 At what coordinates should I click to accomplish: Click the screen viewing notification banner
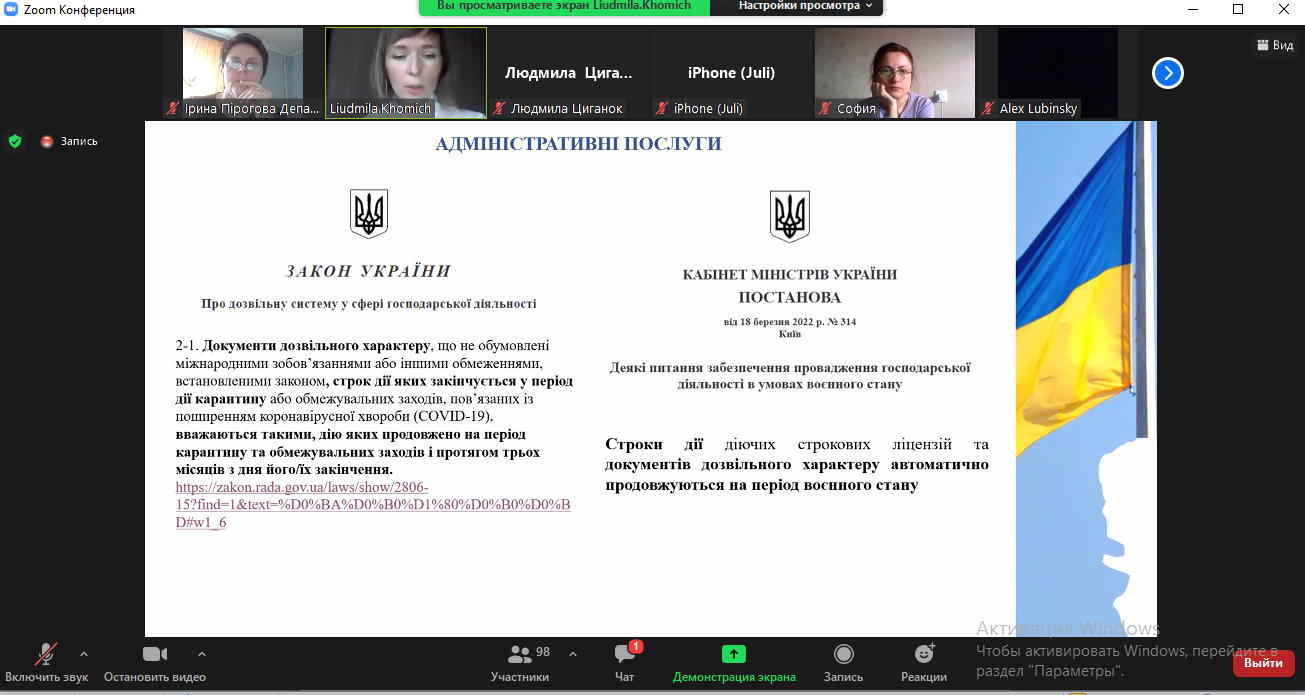pos(564,6)
